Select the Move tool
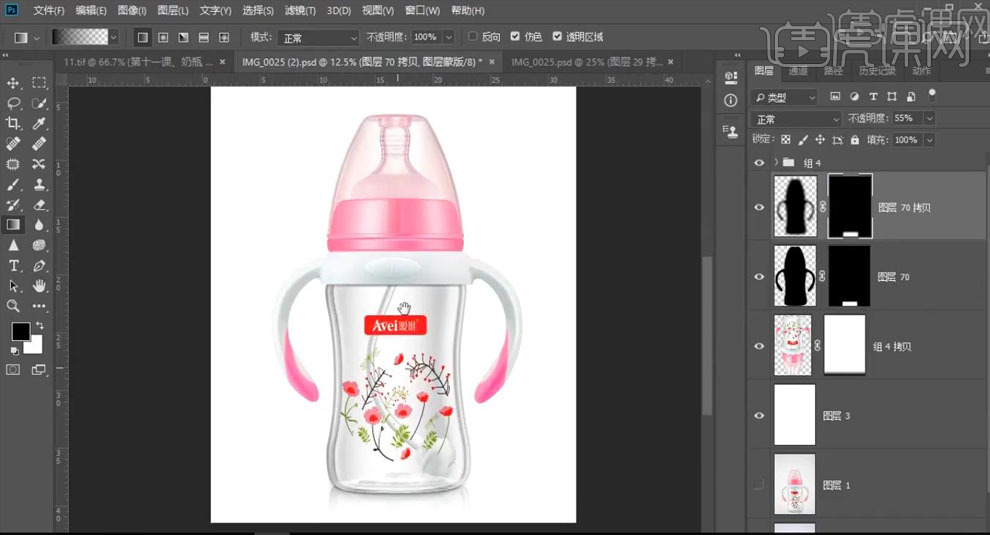Image resolution: width=990 pixels, height=535 pixels. [14, 83]
